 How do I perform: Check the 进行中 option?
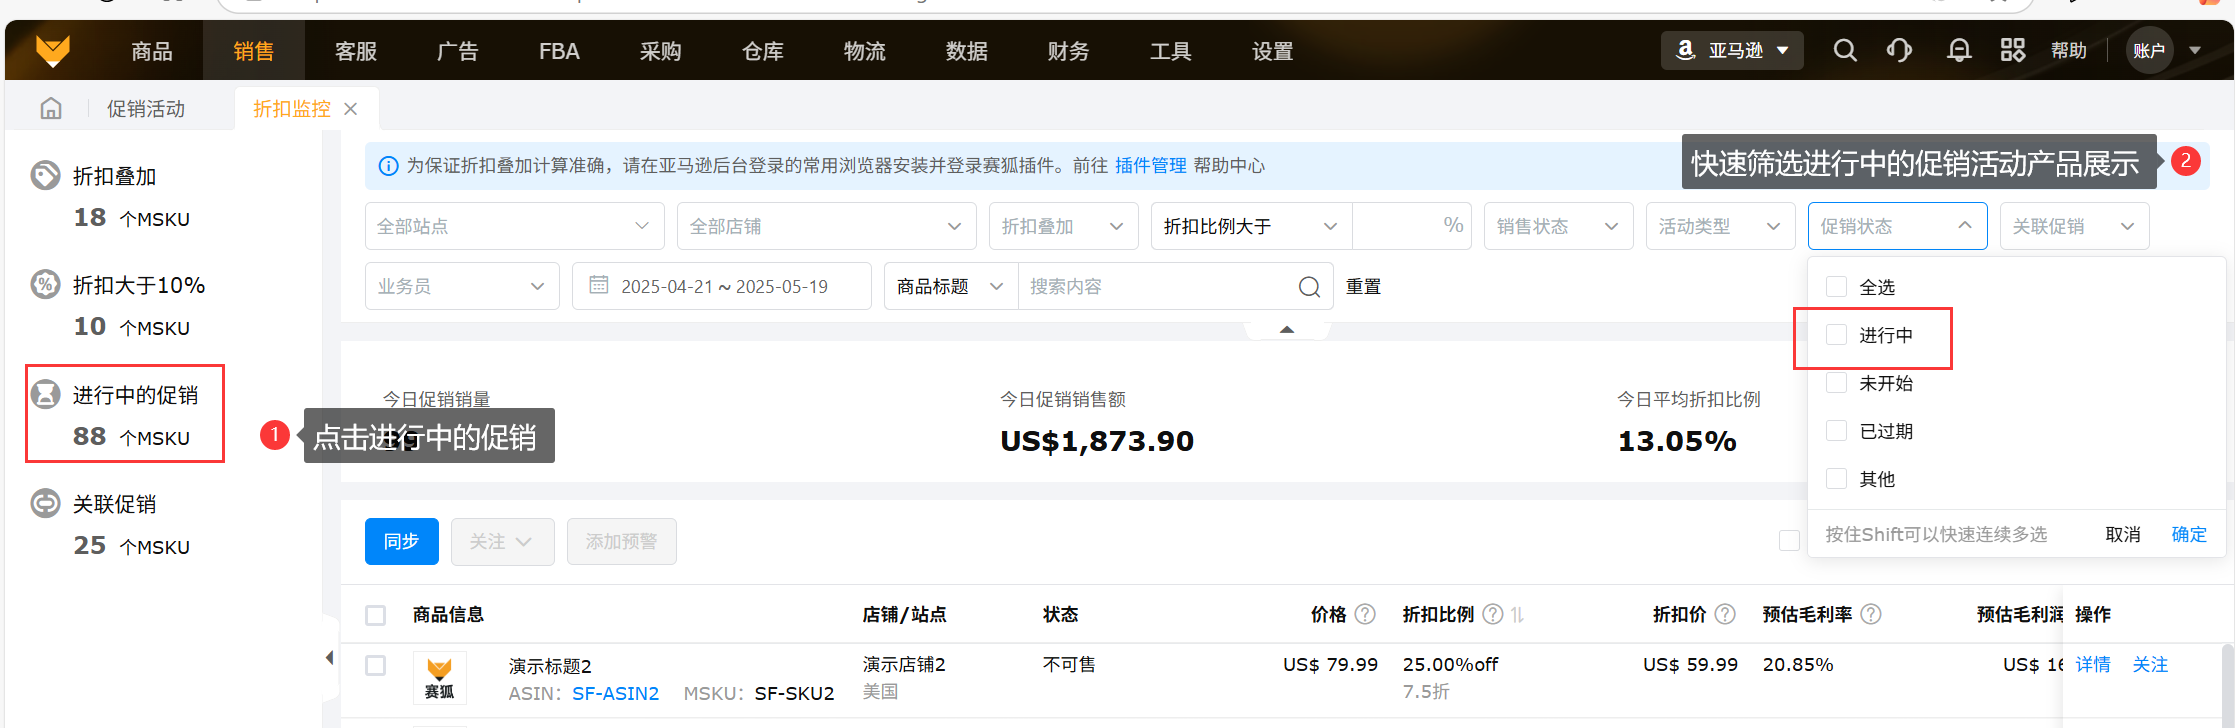(1837, 335)
